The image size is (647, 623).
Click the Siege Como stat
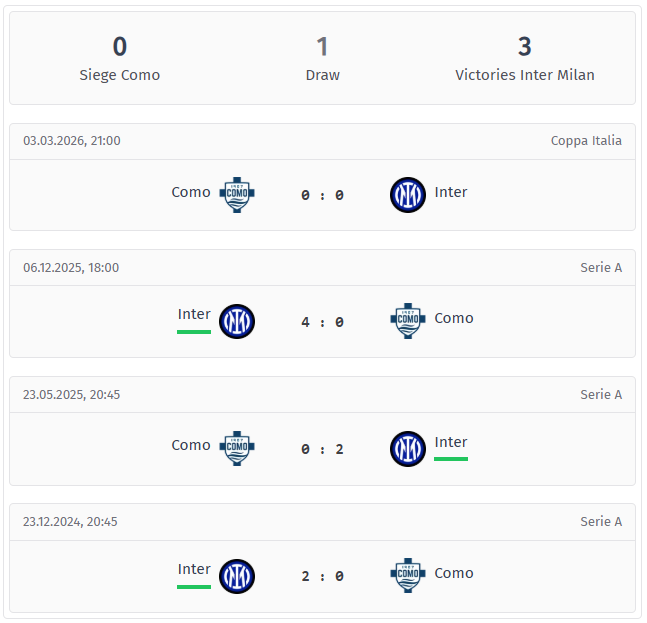coord(120,59)
